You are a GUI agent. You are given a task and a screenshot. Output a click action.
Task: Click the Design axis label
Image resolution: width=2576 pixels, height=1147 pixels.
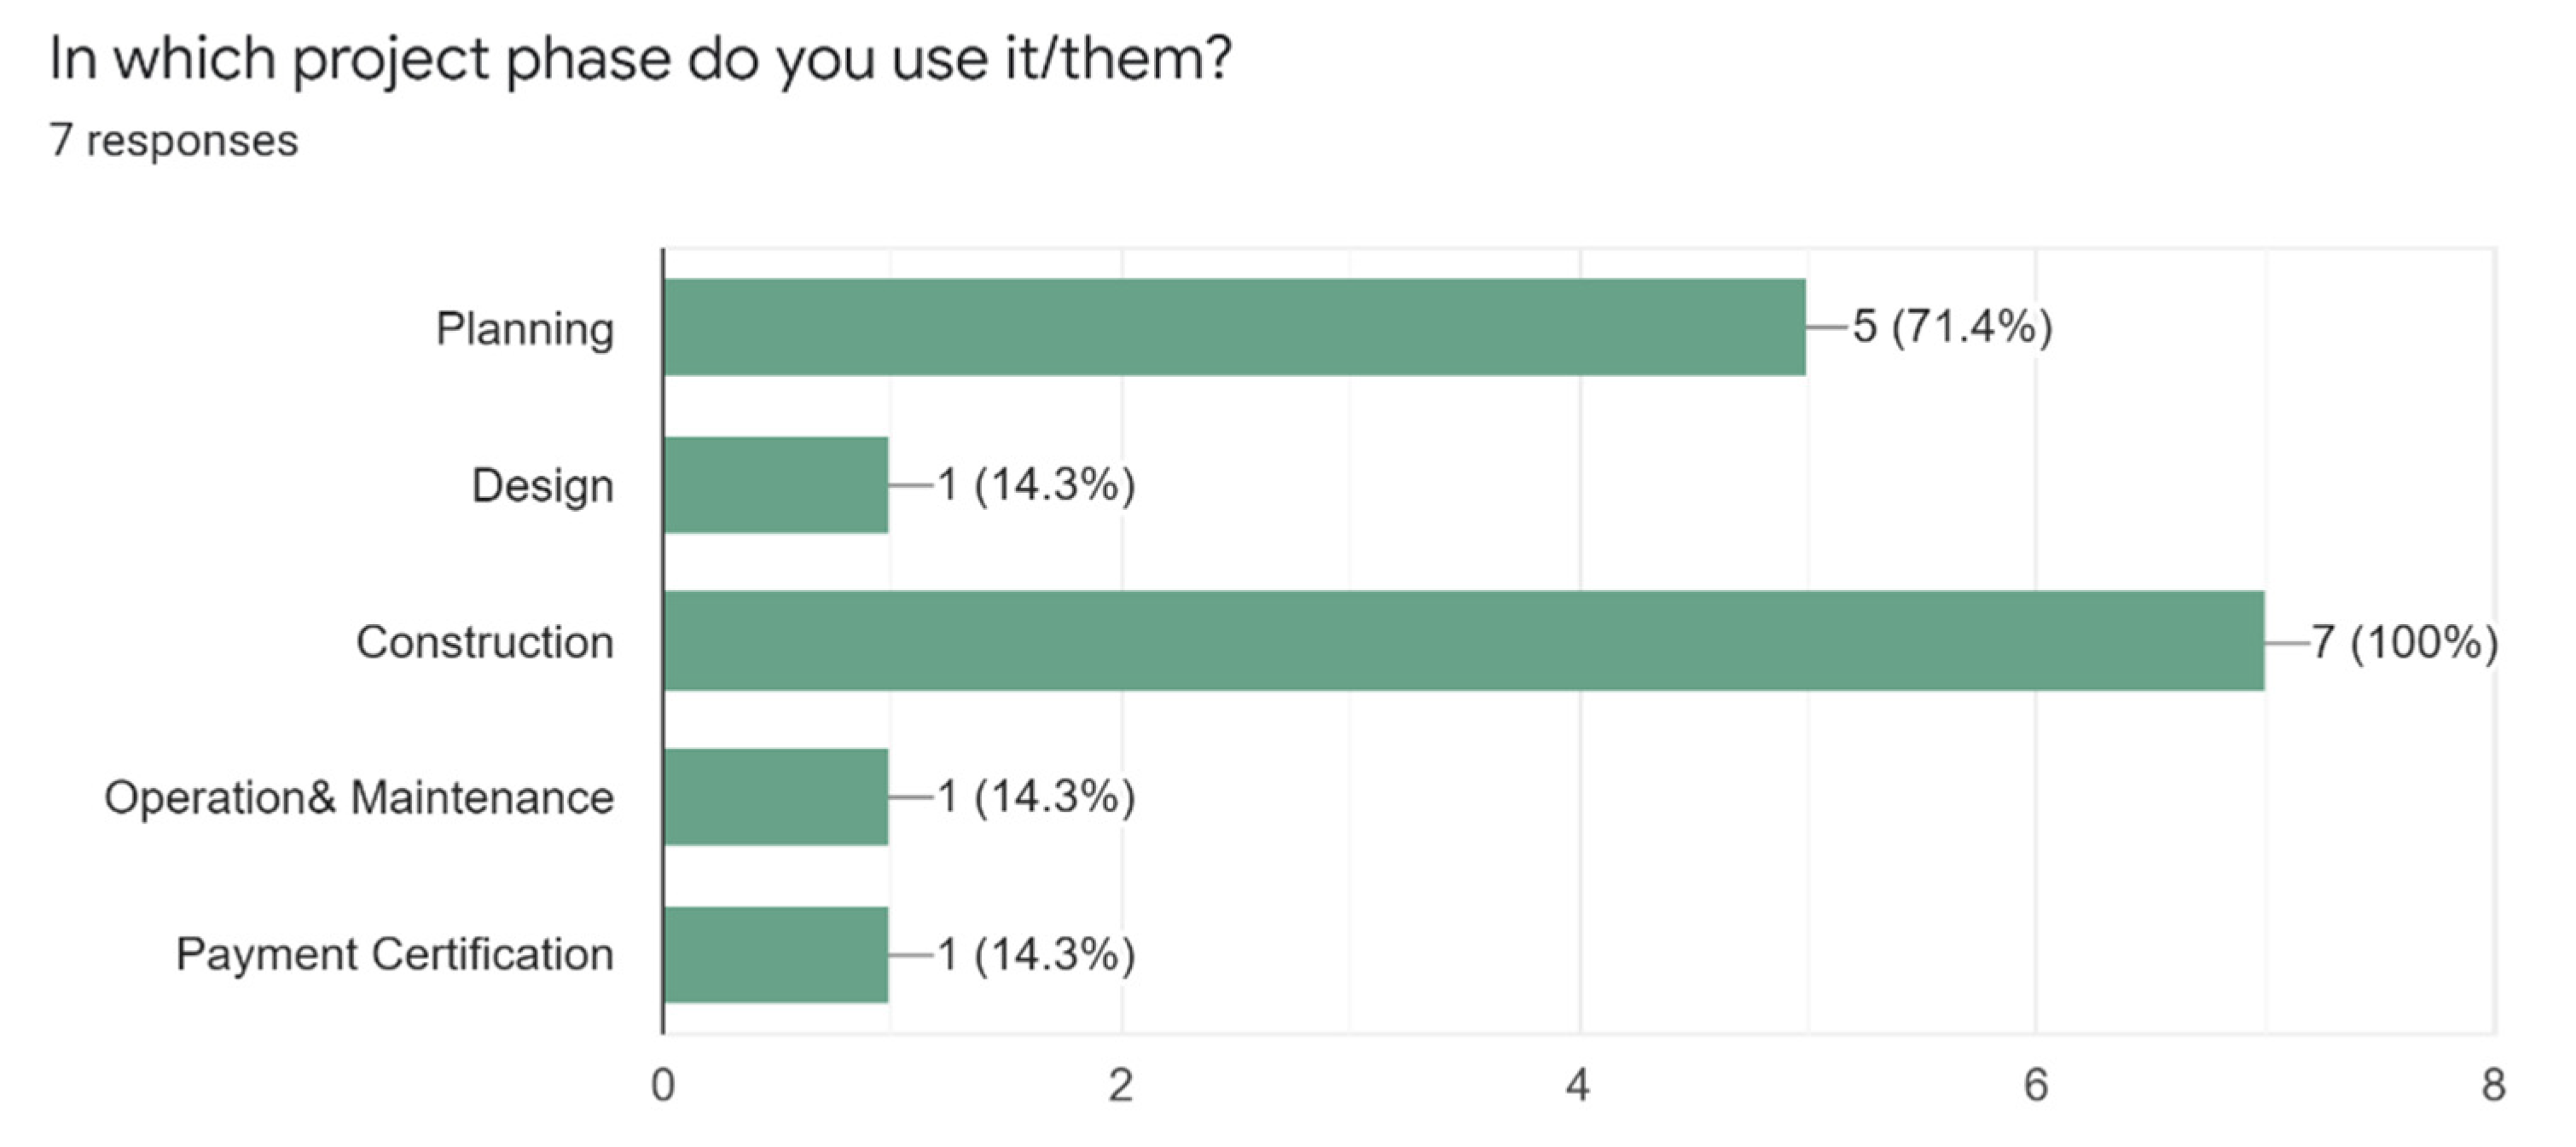542,486
